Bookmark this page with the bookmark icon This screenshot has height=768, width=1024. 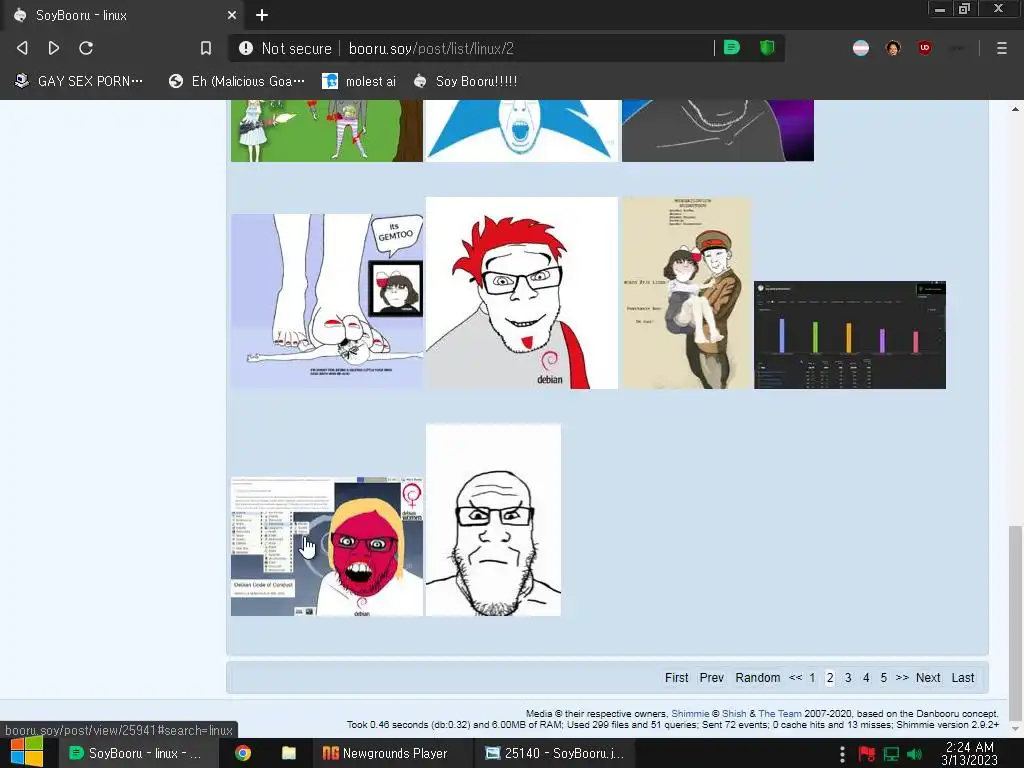206,48
